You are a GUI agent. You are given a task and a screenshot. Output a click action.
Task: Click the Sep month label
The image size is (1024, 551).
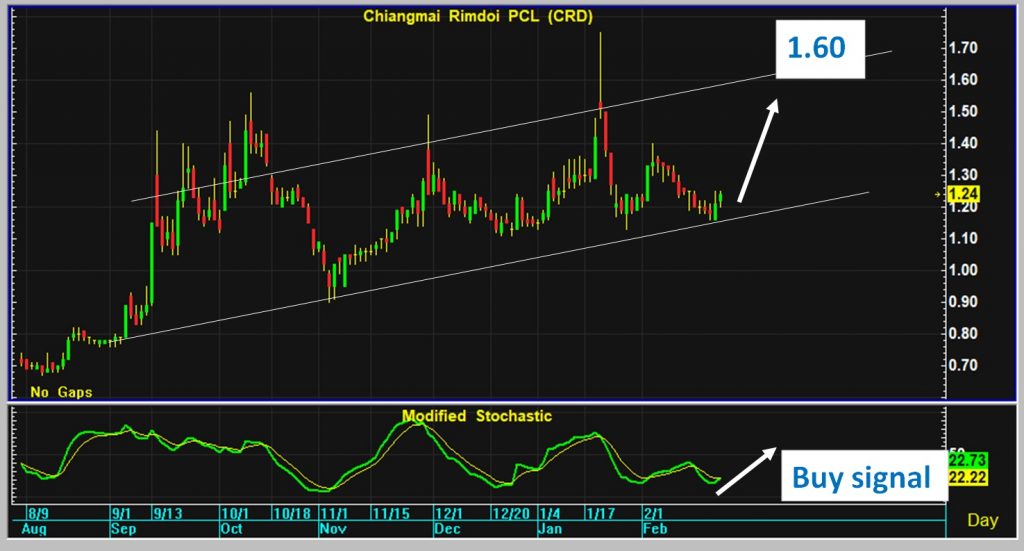coord(123,529)
